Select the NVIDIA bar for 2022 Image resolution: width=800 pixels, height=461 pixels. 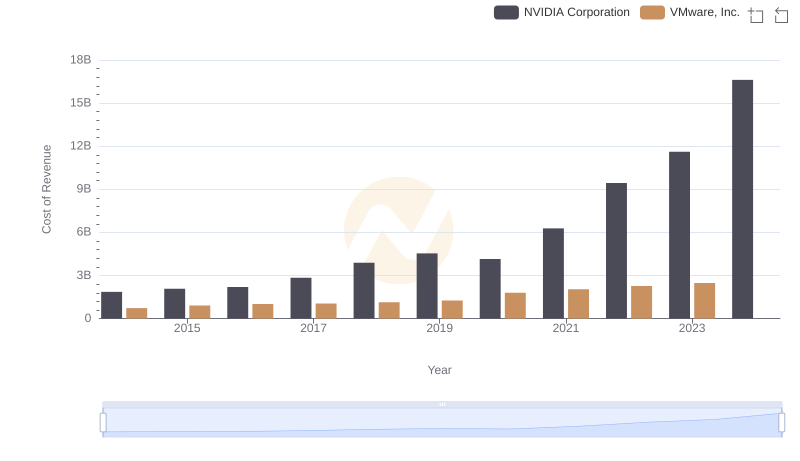[616, 251]
